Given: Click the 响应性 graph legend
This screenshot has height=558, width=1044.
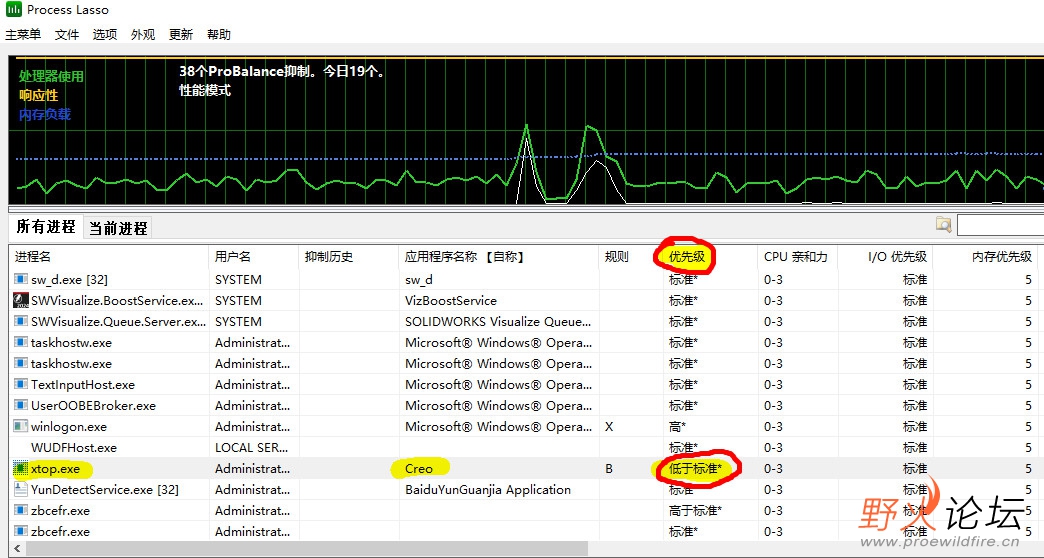Looking at the screenshot, I should pyautogui.click(x=39, y=95).
